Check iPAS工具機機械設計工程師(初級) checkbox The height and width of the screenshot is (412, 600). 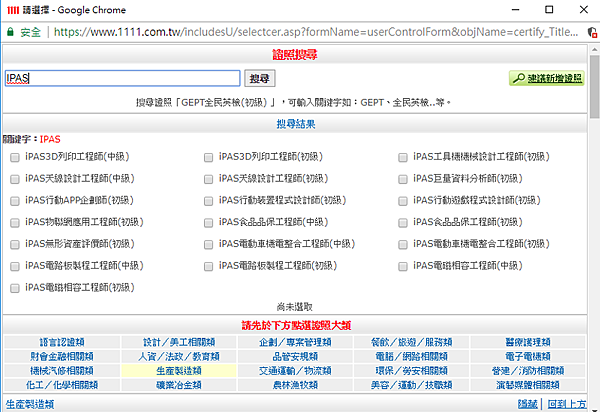coord(403,157)
